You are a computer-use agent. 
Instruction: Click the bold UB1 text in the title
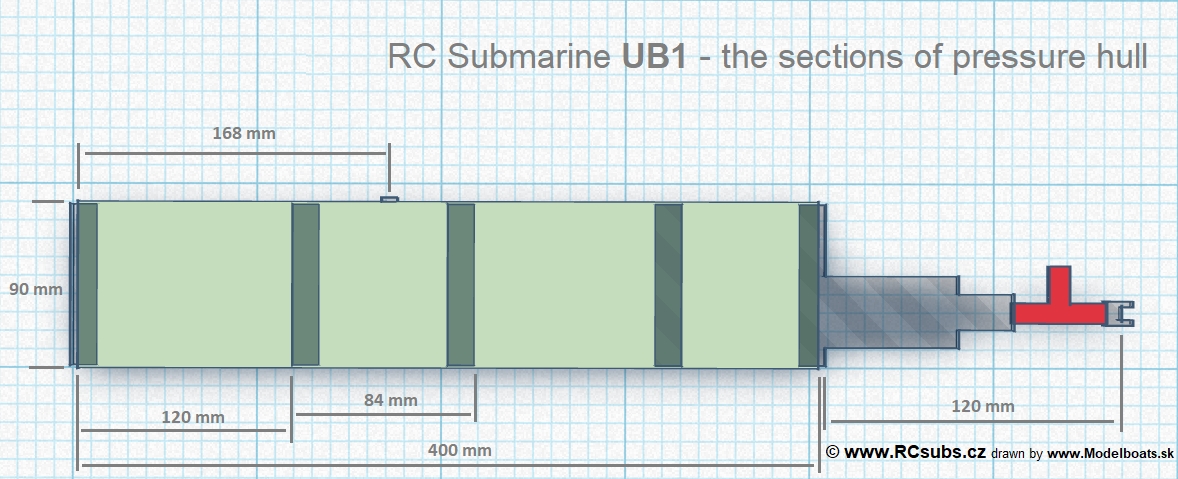point(654,57)
